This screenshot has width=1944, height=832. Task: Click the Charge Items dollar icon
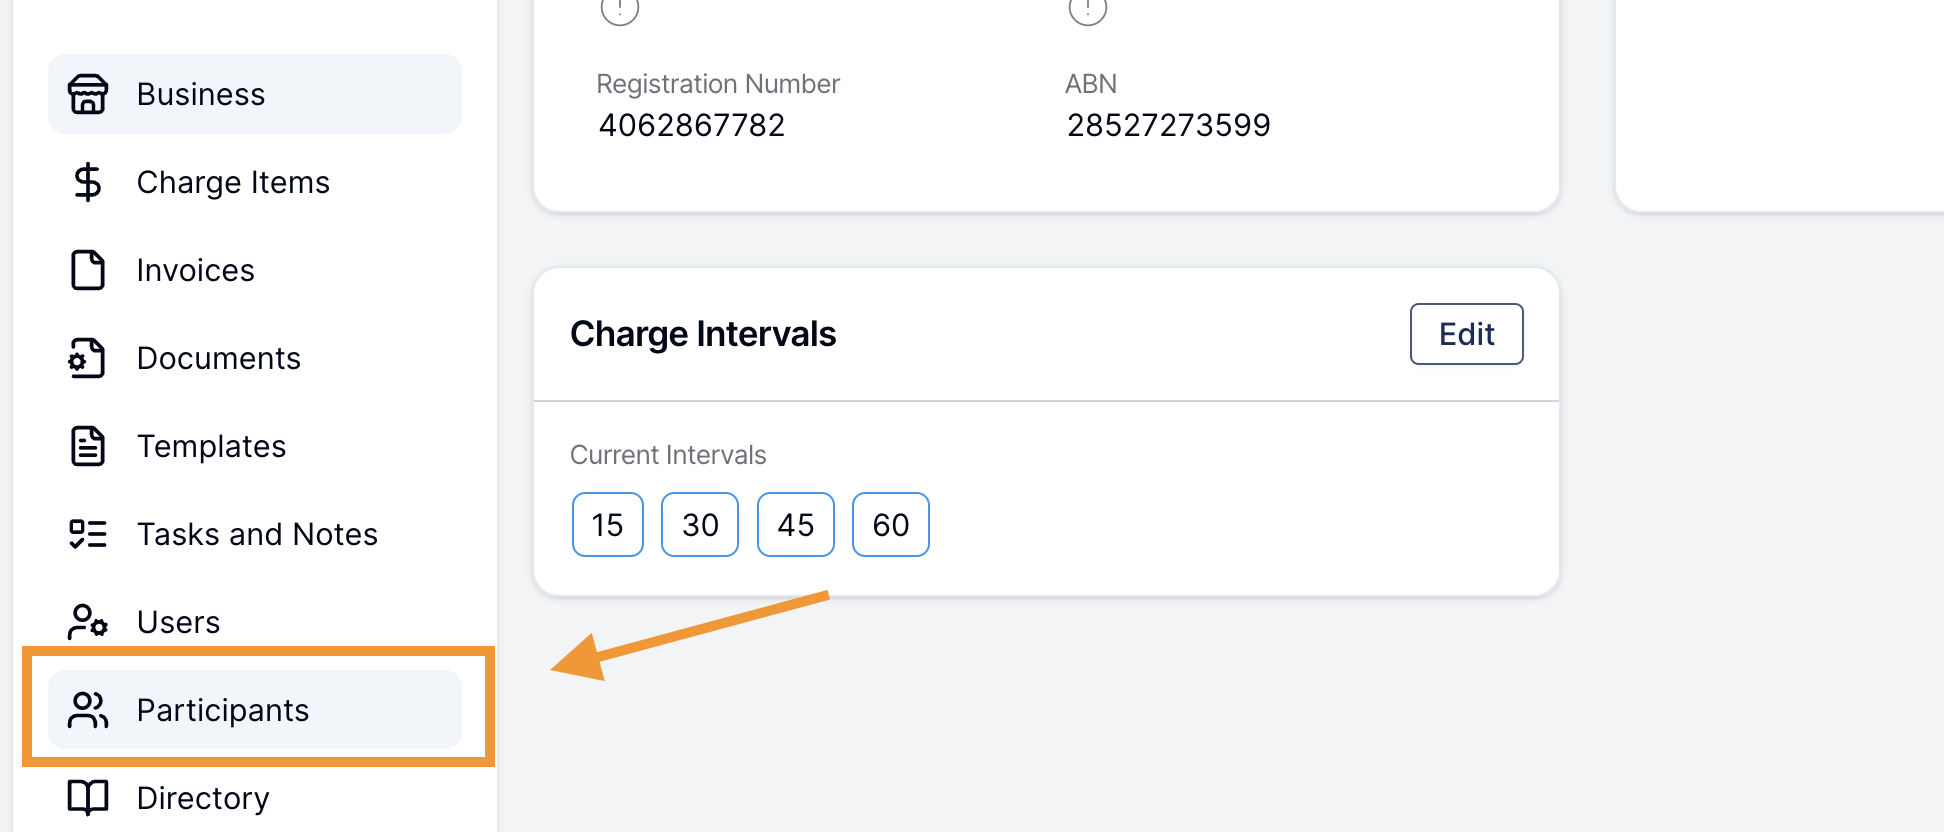[x=88, y=182]
